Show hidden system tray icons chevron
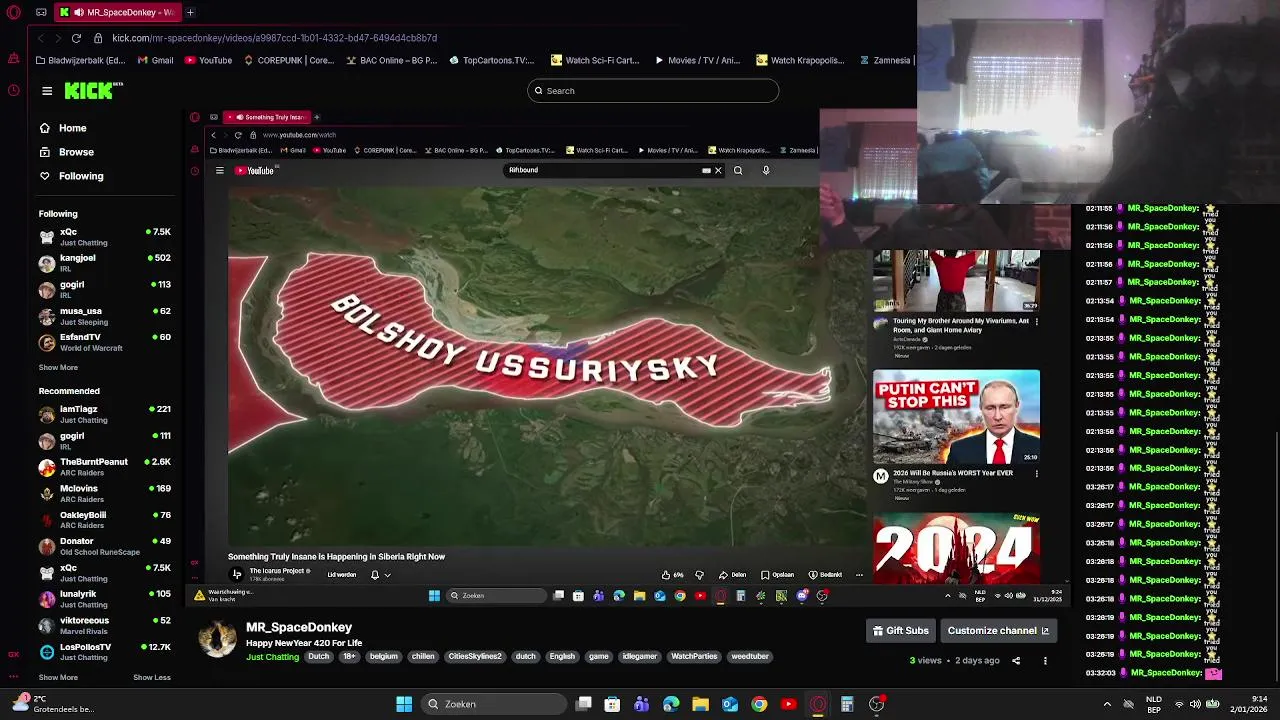 [x=1107, y=704]
